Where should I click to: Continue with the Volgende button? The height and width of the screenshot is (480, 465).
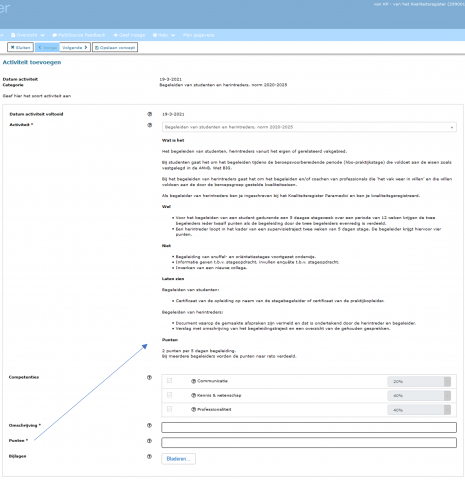coord(75,47)
